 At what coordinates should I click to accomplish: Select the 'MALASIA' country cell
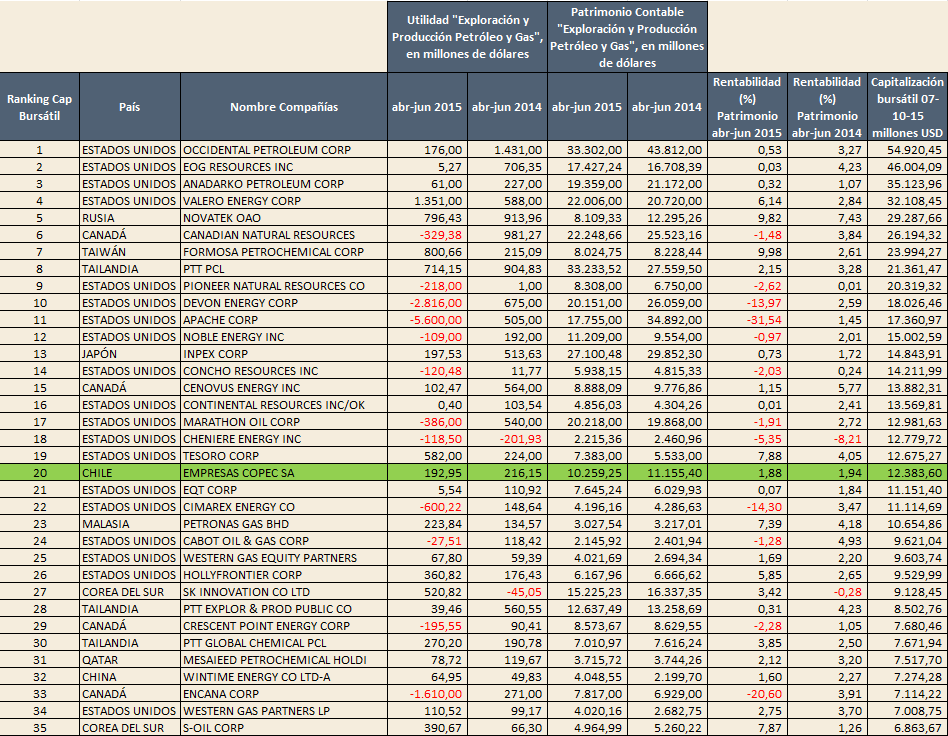click(129, 524)
